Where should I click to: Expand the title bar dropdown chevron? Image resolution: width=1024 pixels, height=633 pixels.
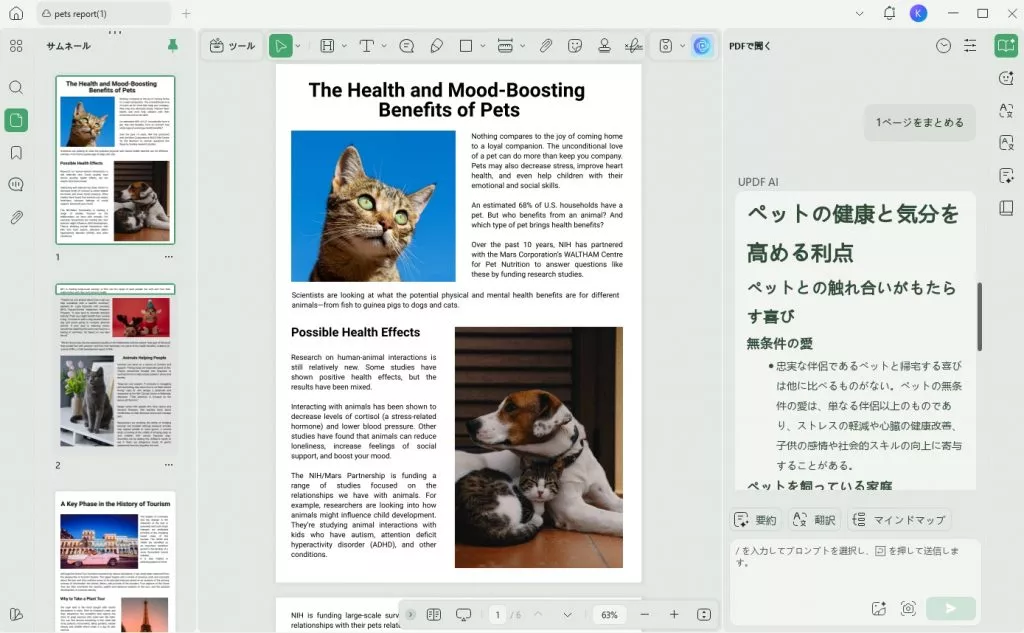[x=859, y=13]
